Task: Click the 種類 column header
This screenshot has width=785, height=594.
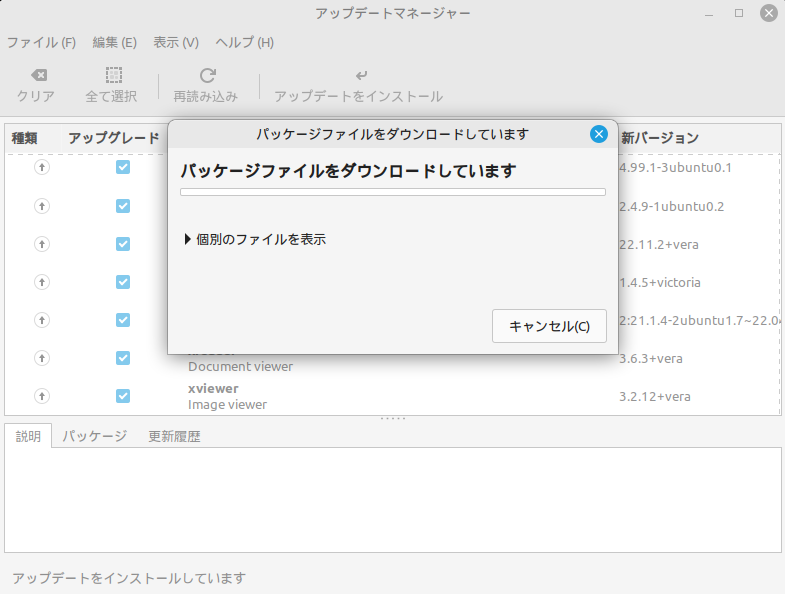Action: (25, 138)
